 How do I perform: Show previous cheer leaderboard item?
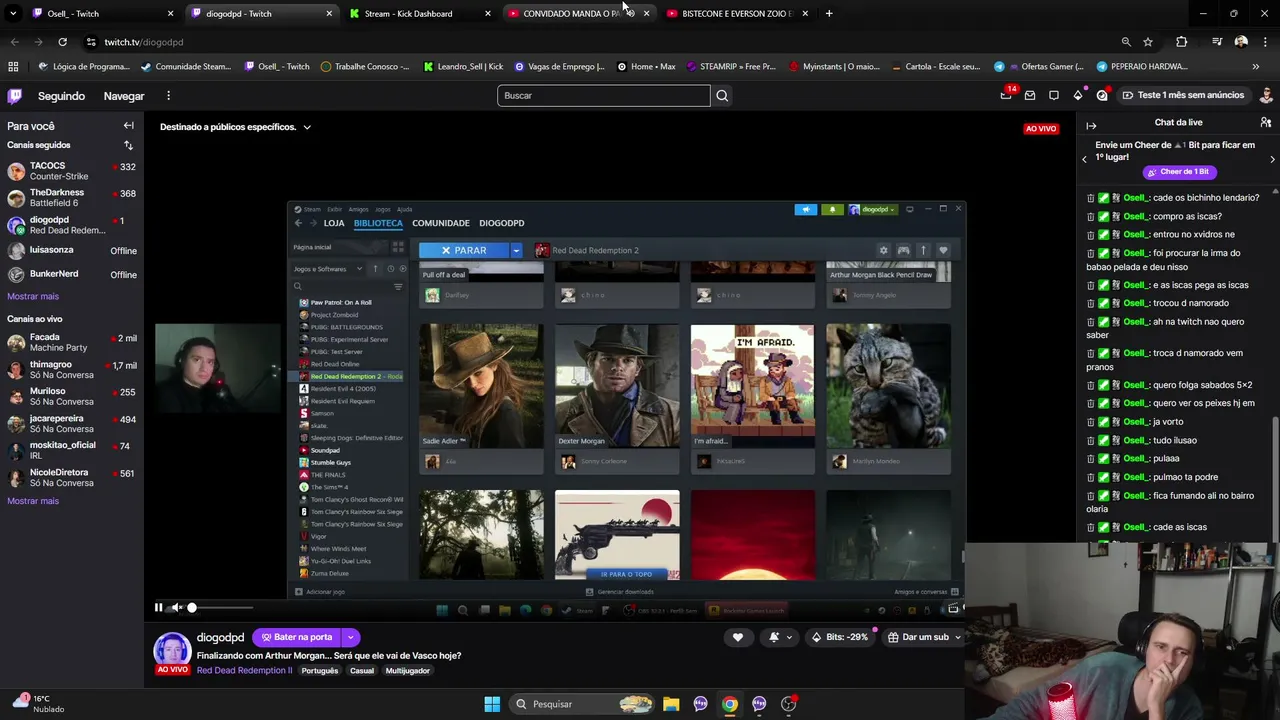1084,159
